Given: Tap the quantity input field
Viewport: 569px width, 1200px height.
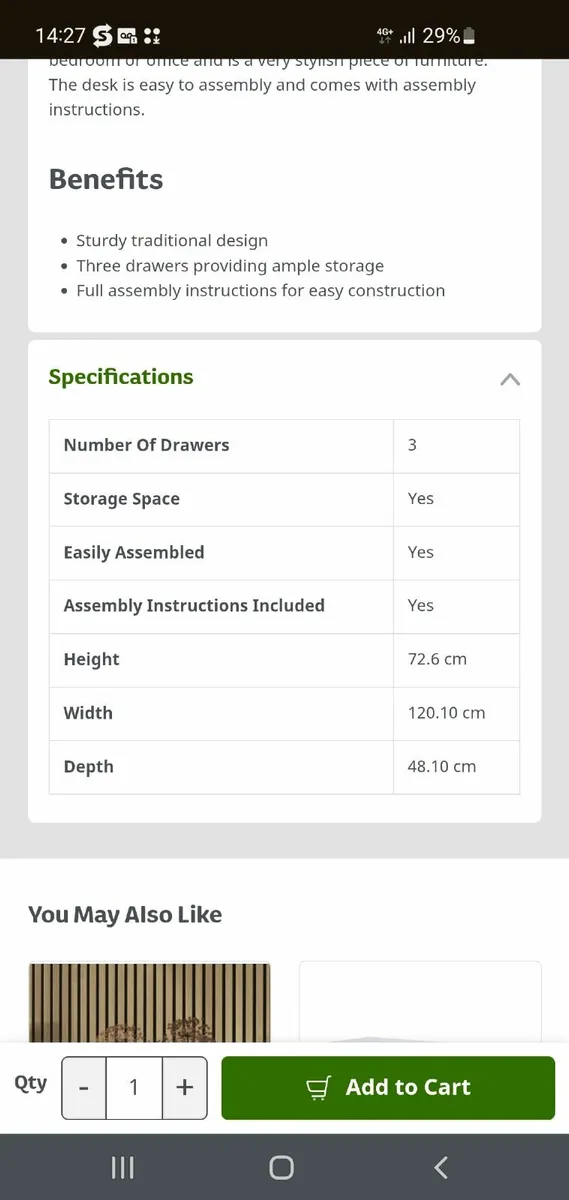Looking at the screenshot, I should [x=134, y=1088].
